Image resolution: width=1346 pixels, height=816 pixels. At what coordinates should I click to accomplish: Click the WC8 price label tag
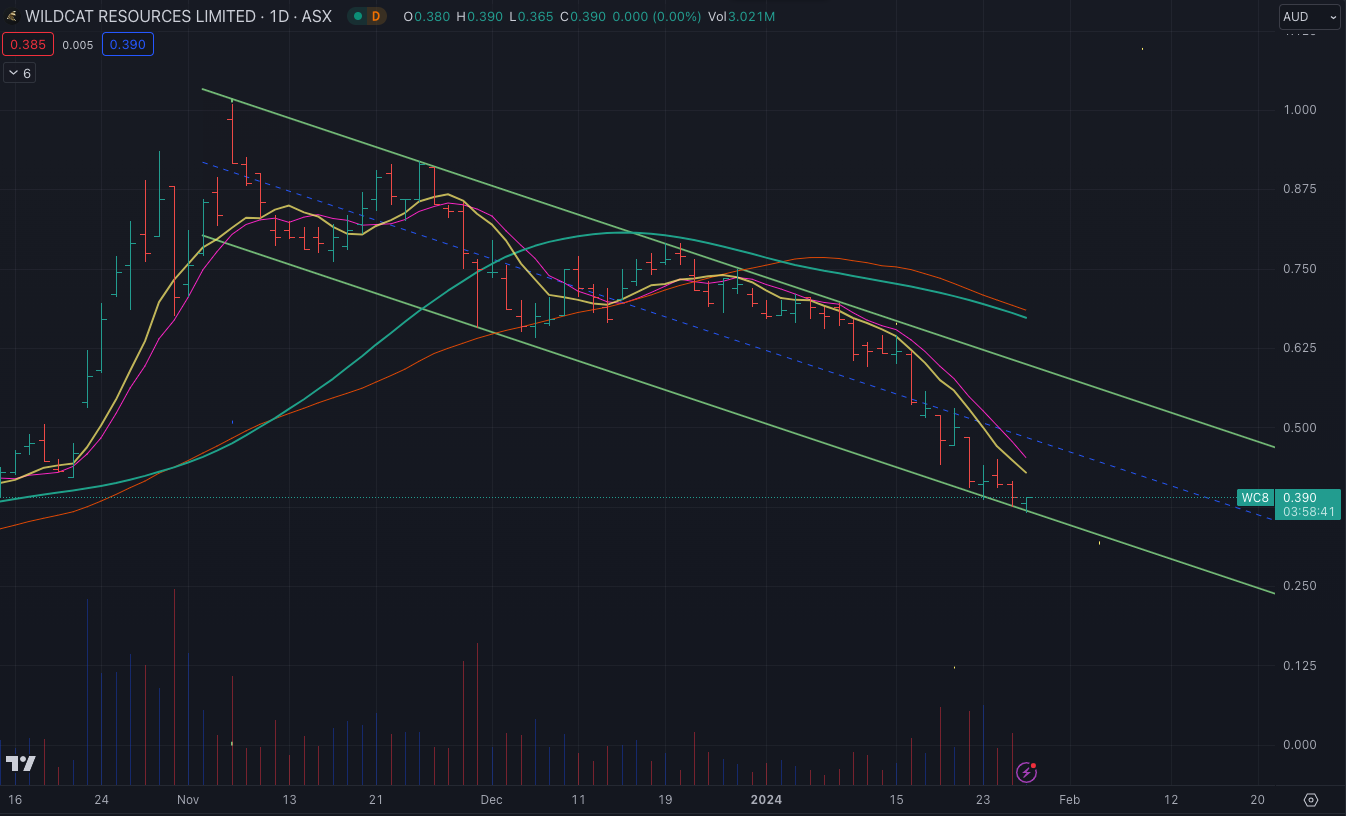click(1255, 498)
